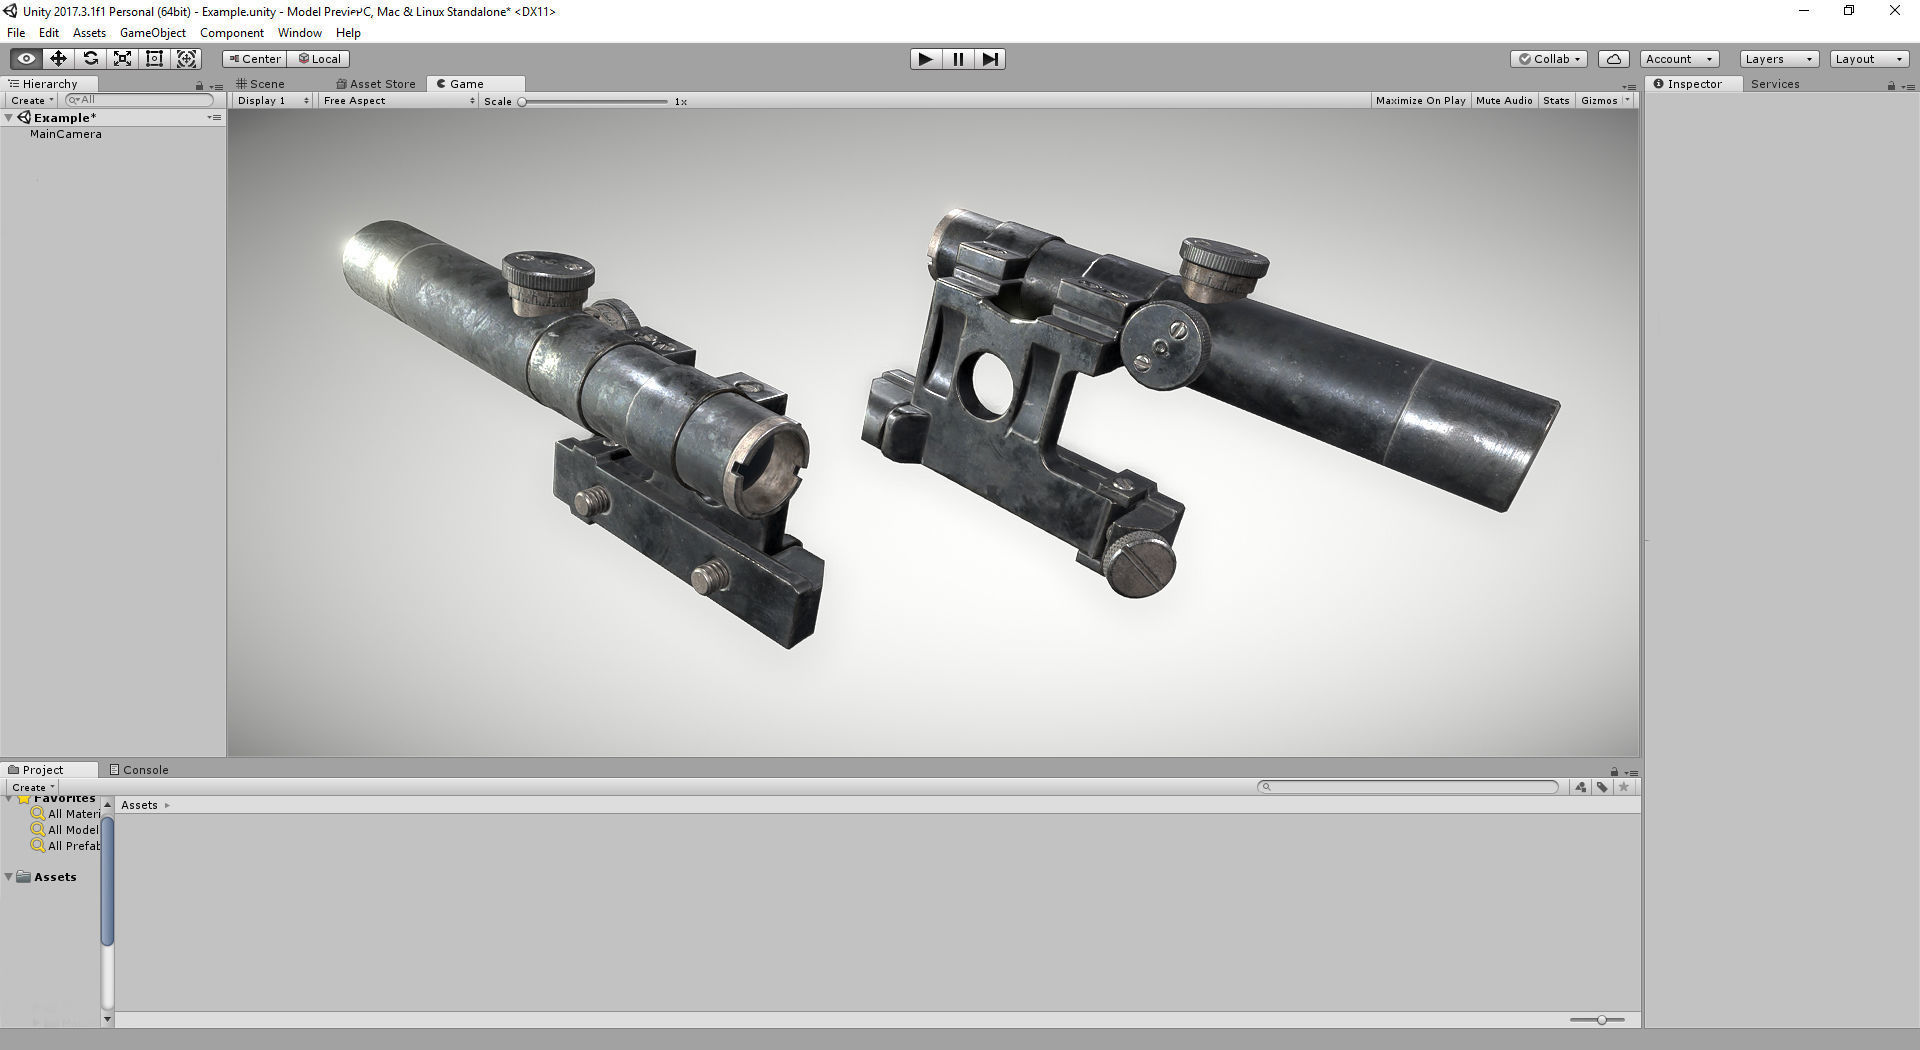Open the Layers dropdown

pyautogui.click(x=1779, y=59)
